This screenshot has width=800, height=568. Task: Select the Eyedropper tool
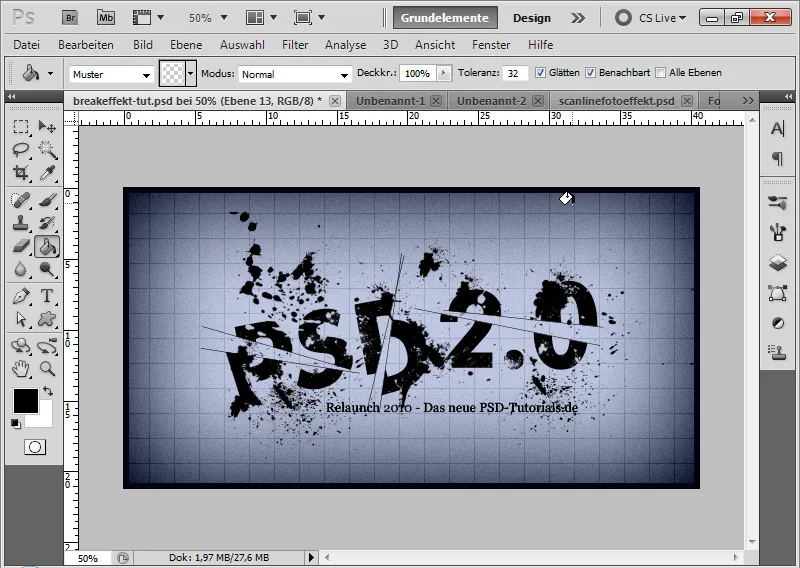pos(47,173)
